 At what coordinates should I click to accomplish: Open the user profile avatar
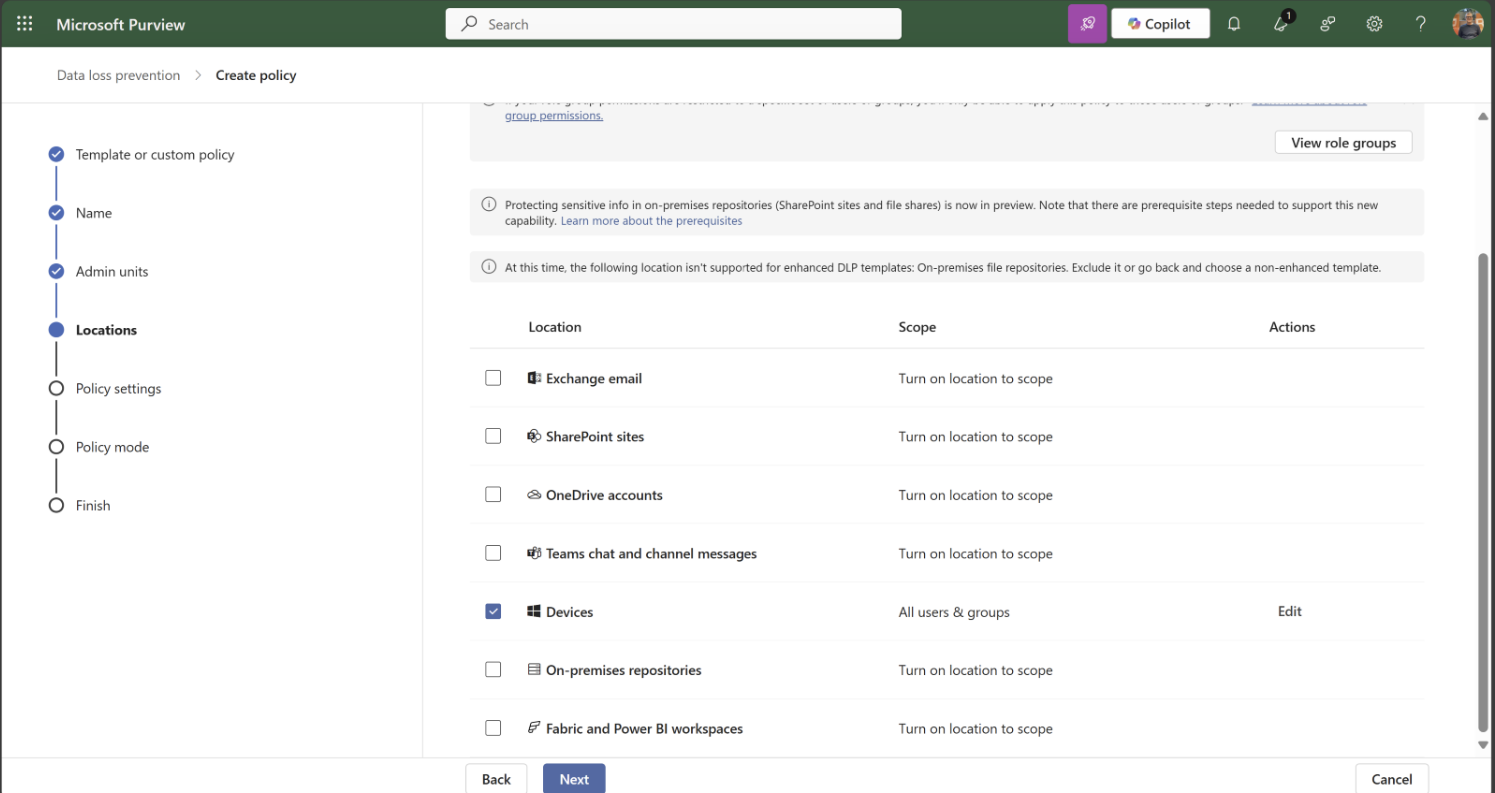pos(1467,24)
